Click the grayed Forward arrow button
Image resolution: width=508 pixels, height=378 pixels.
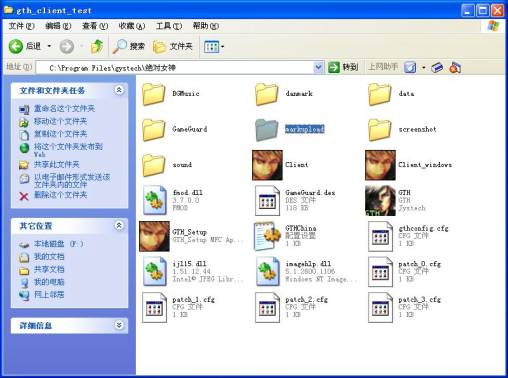(67, 46)
